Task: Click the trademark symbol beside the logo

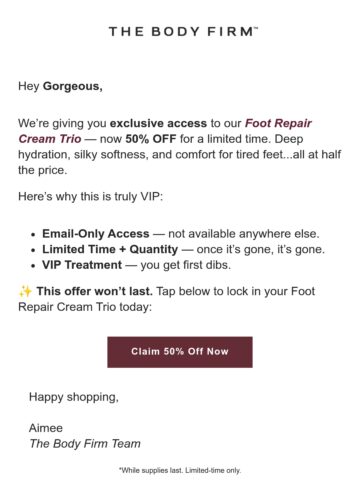Action: coord(256,28)
